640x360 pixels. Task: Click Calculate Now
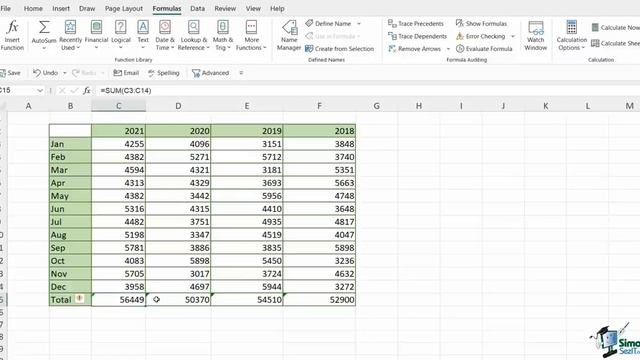pos(616,27)
